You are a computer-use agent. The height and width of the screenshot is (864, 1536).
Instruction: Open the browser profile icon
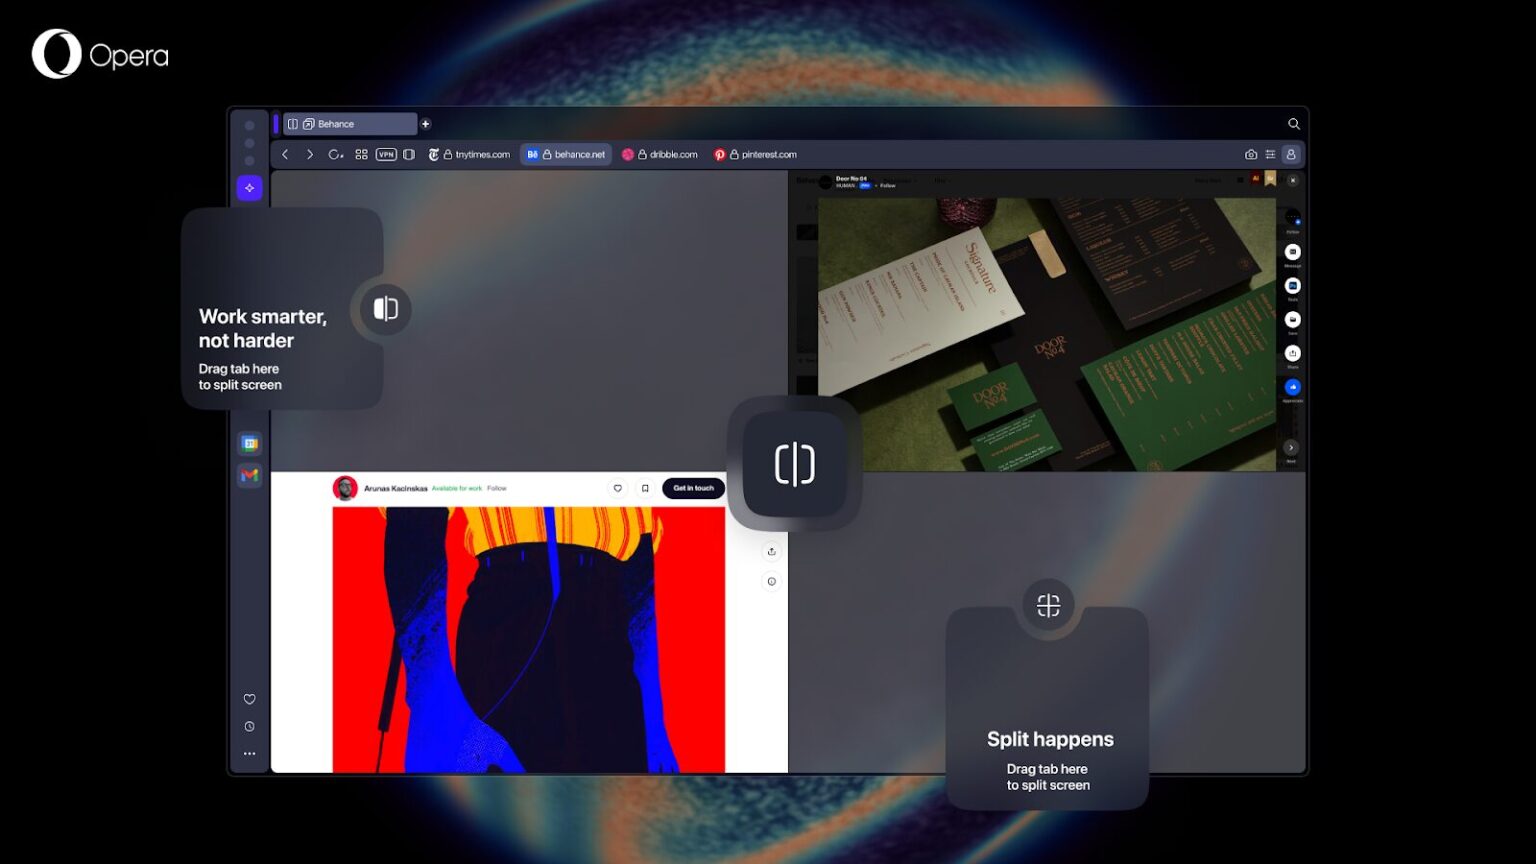click(x=1292, y=154)
